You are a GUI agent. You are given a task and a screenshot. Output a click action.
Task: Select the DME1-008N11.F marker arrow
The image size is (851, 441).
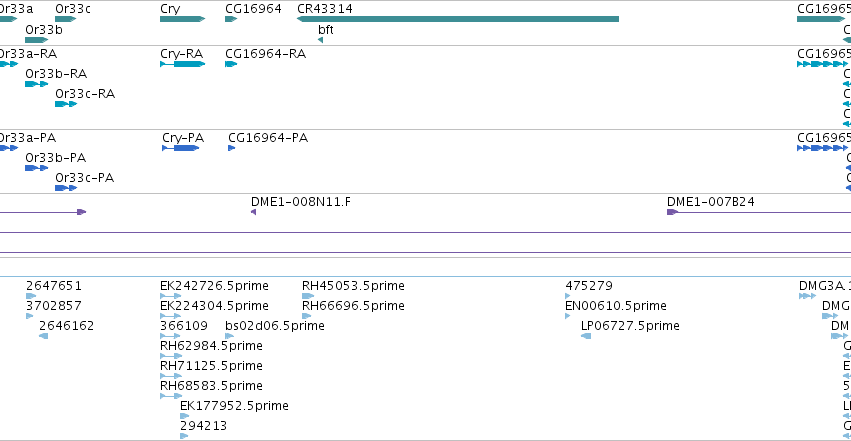pos(253,212)
